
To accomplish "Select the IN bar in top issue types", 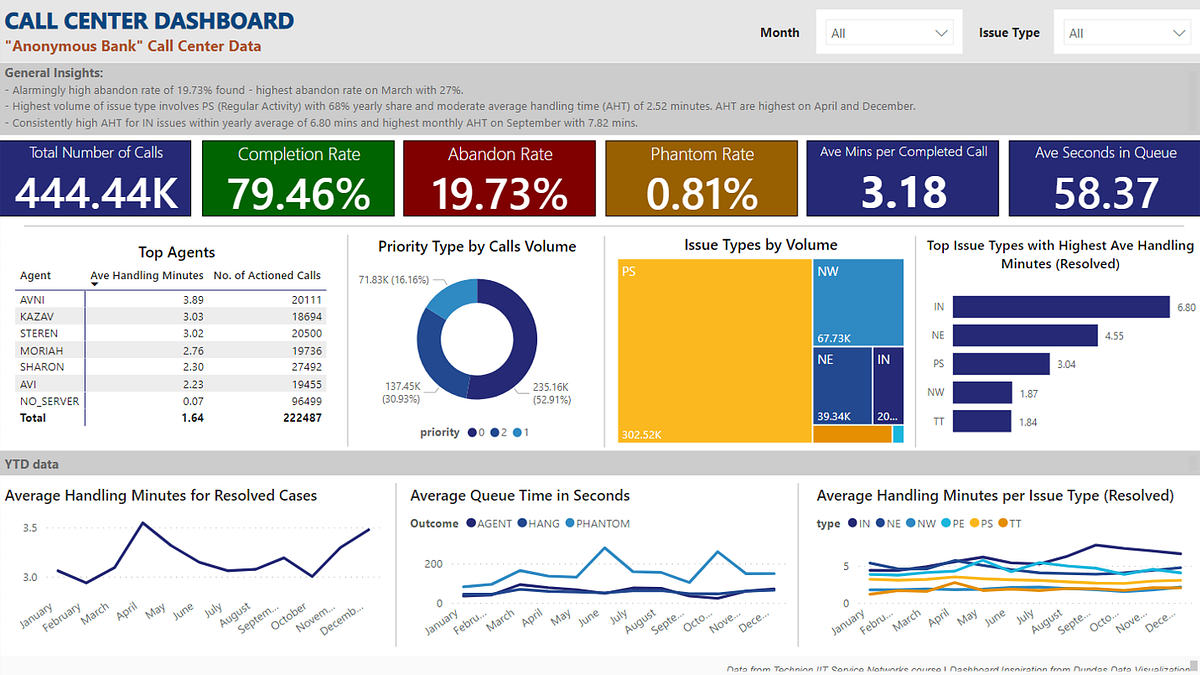I will pos(1060,306).
